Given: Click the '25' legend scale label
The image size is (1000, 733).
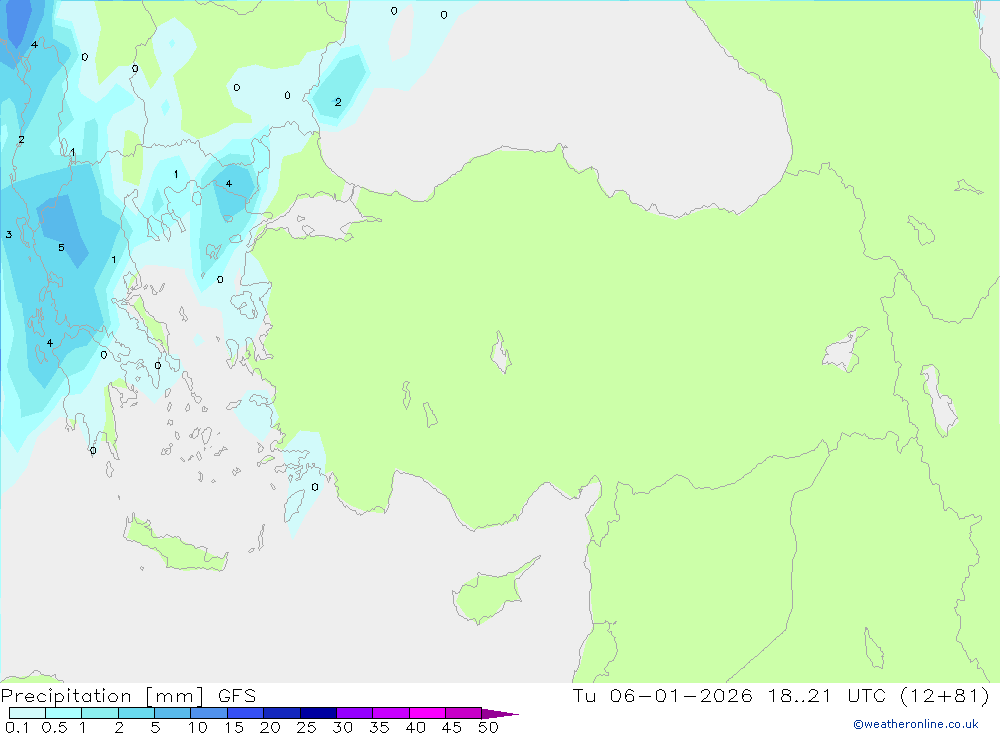Looking at the screenshot, I should pos(307,727).
